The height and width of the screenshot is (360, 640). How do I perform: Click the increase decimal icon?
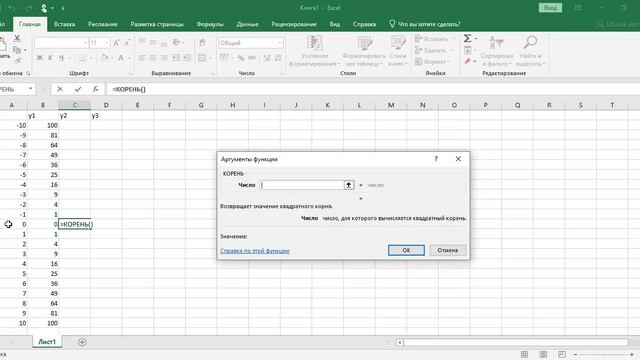pyautogui.click(x=267, y=58)
